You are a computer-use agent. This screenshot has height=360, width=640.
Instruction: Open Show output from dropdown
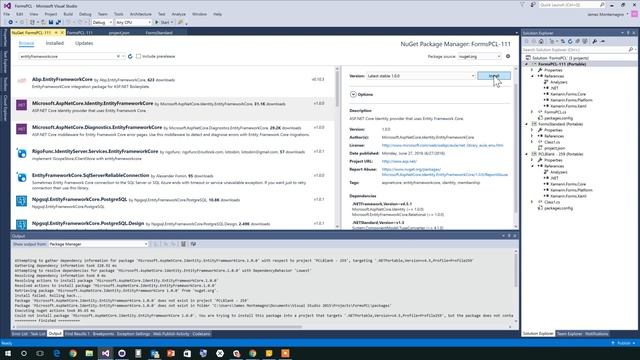coord(98,244)
